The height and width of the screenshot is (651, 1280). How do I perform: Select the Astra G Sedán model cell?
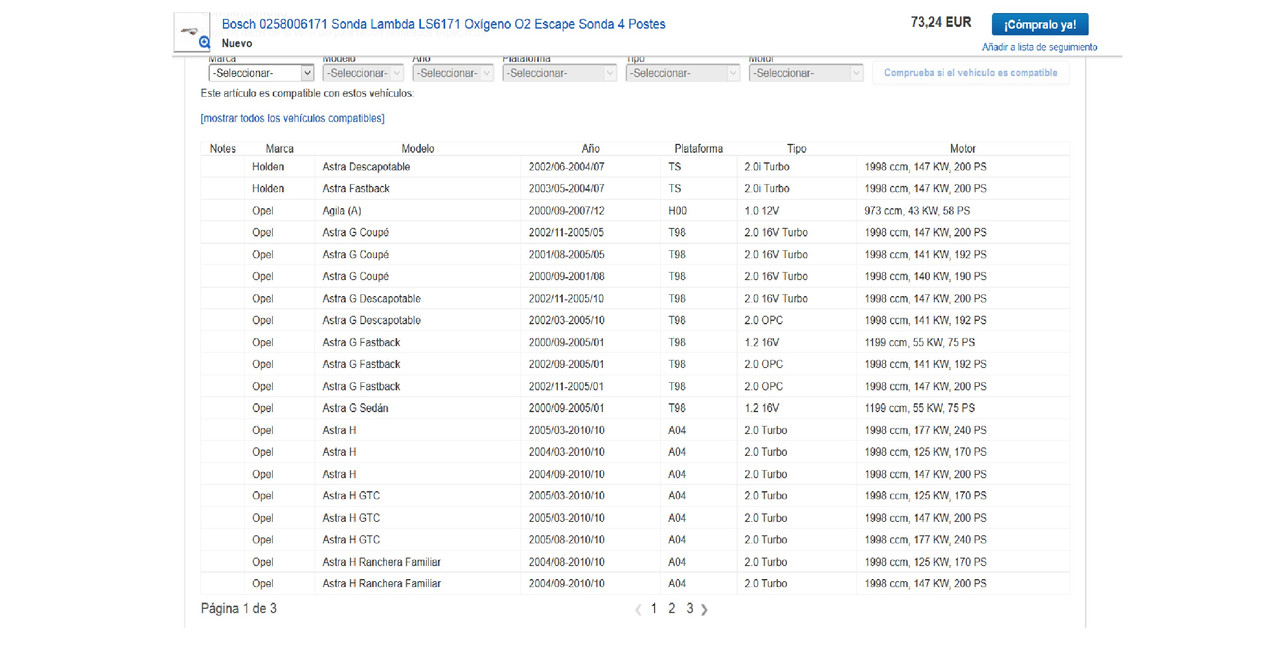point(355,408)
